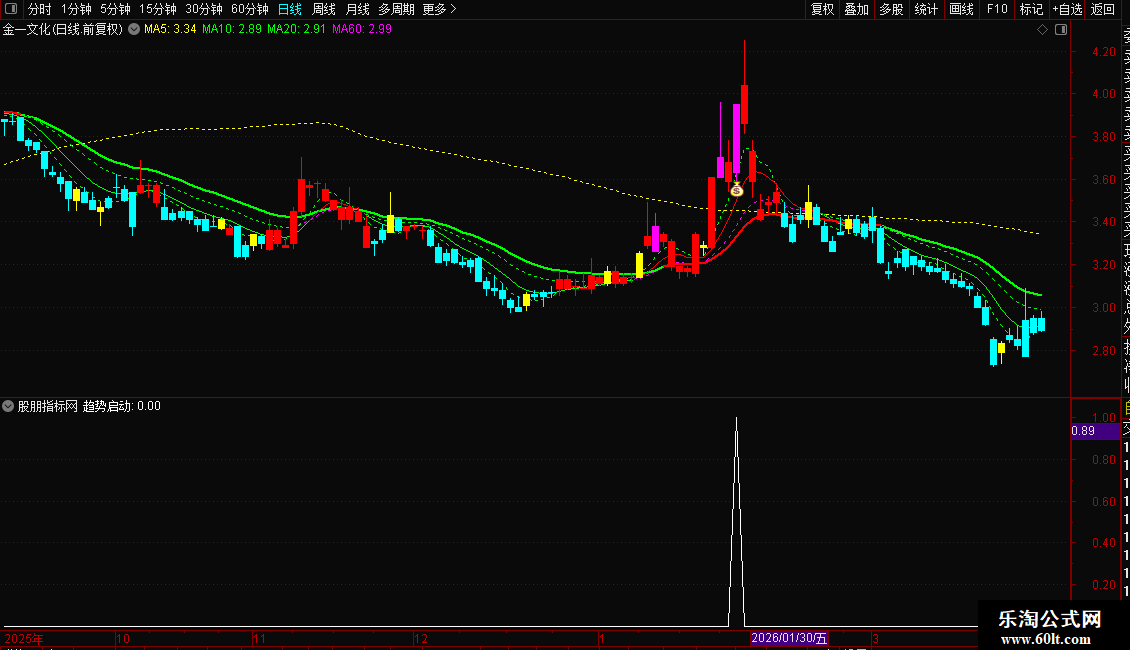Click the month 10 tick on time axis

pyautogui.click(x=123, y=638)
